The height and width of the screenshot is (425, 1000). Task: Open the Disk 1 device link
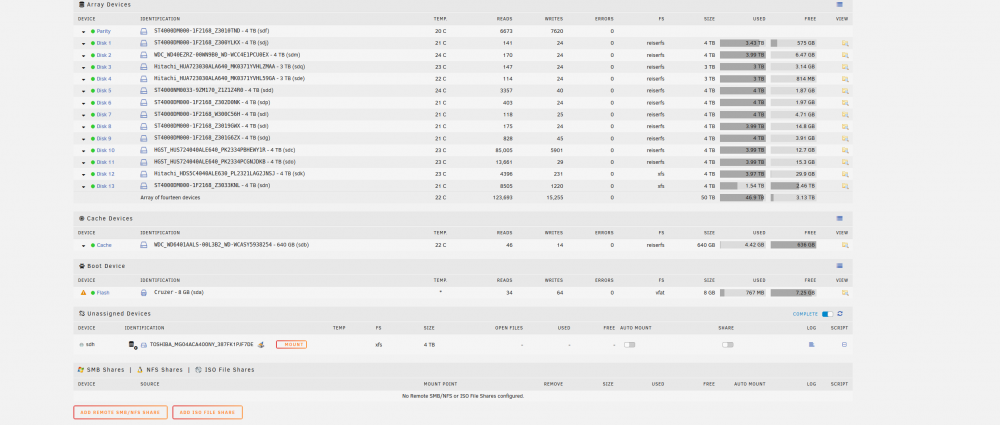104,43
